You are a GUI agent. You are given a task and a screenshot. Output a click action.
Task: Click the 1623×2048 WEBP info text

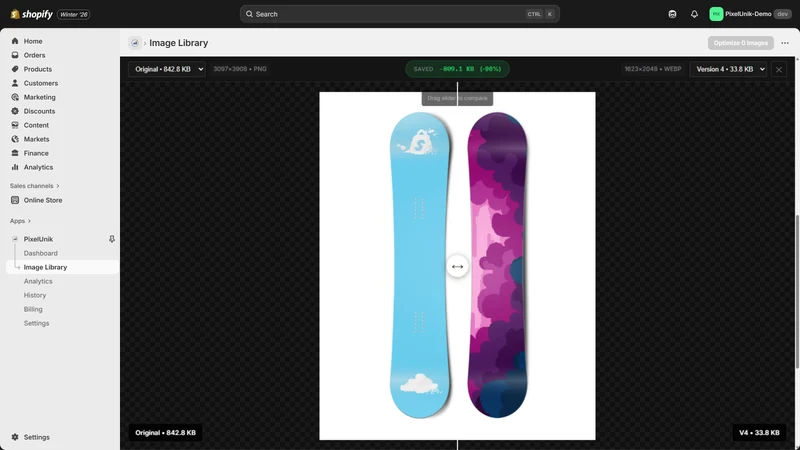(x=653, y=69)
